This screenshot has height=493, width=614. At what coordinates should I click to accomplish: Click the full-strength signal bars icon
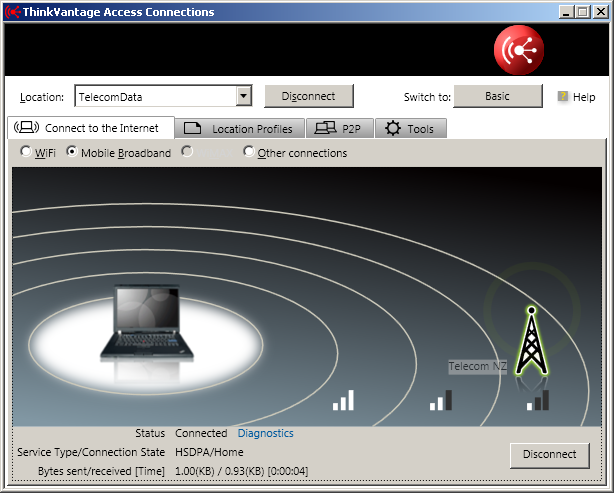[343, 400]
